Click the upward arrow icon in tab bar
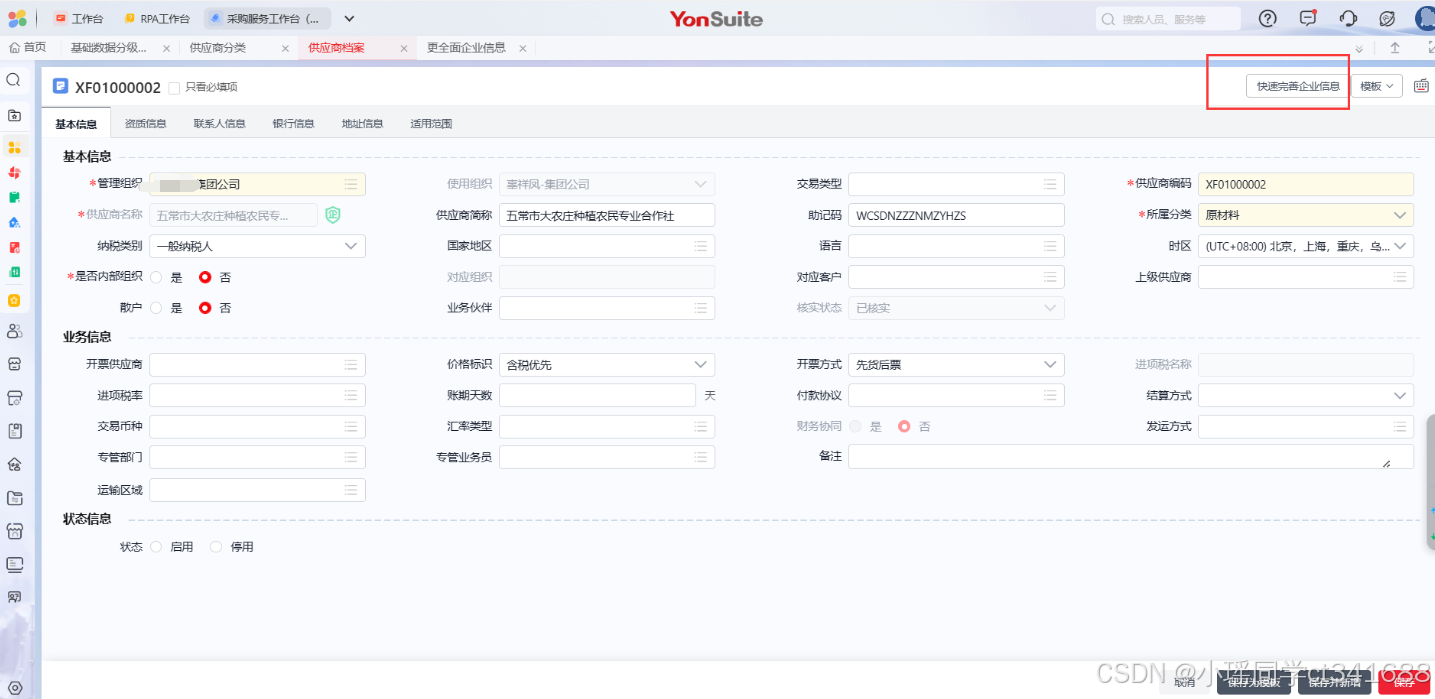Viewport: 1435px width, 699px height. (x=1395, y=48)
